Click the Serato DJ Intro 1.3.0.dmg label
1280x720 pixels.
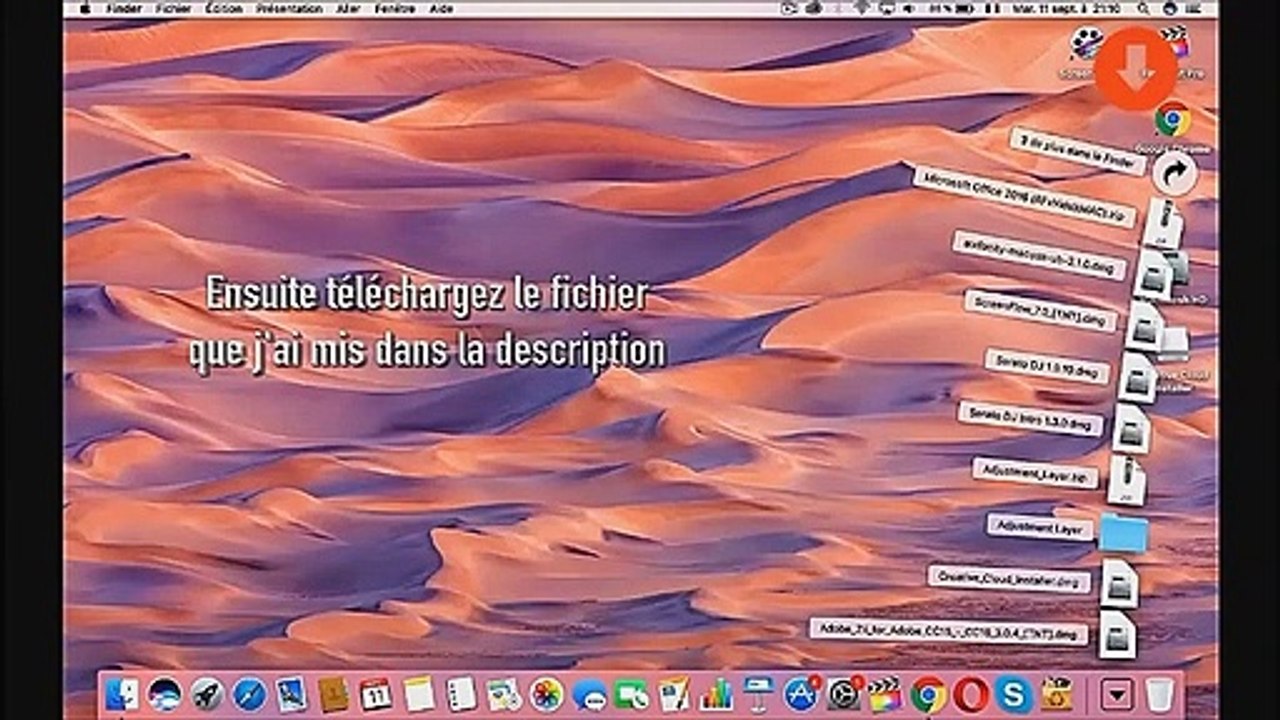point(1030,418)
